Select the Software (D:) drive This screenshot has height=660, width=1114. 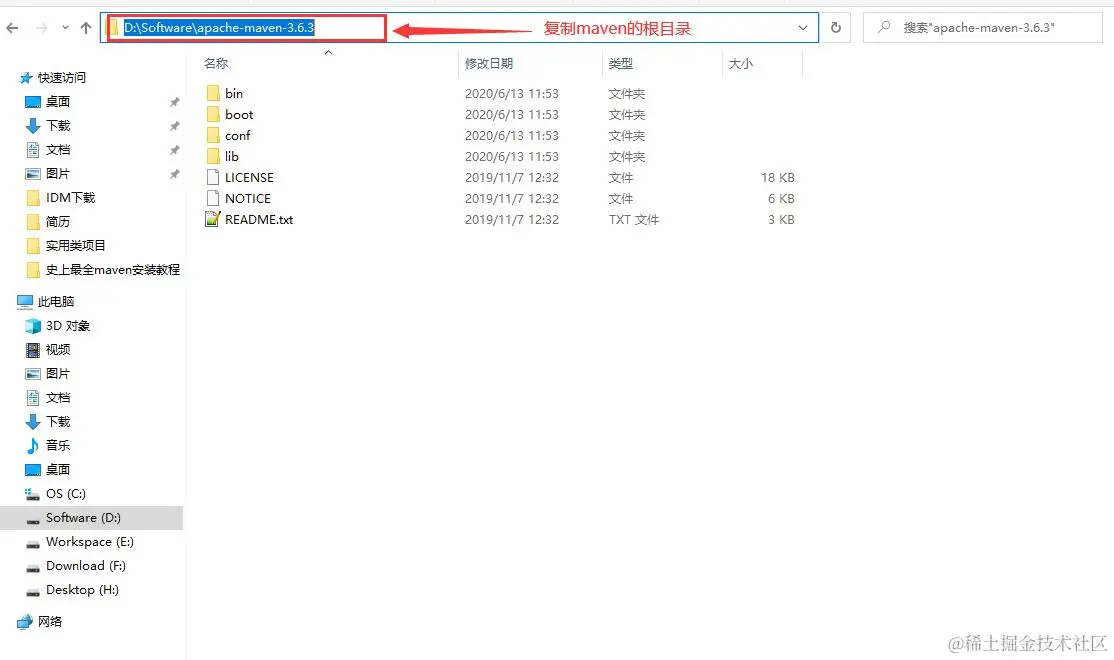pyautogui.click(x=83, y=518)
